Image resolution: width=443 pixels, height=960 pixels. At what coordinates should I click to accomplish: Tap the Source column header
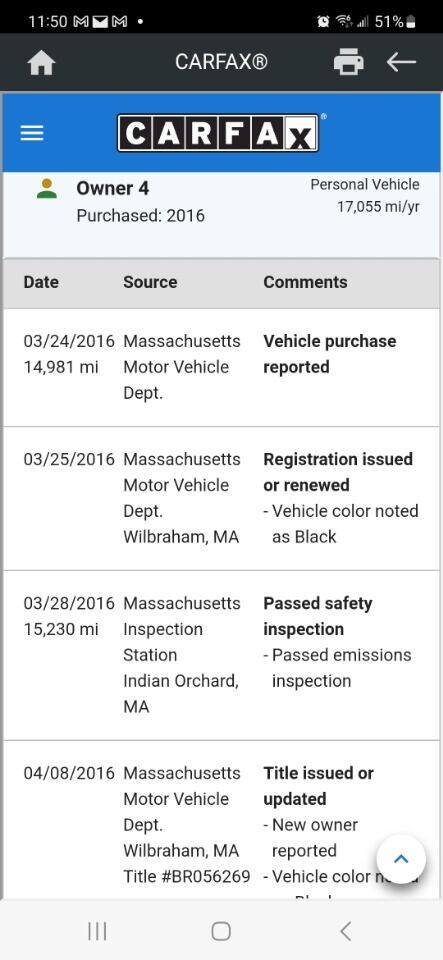(x=150, y=282)
